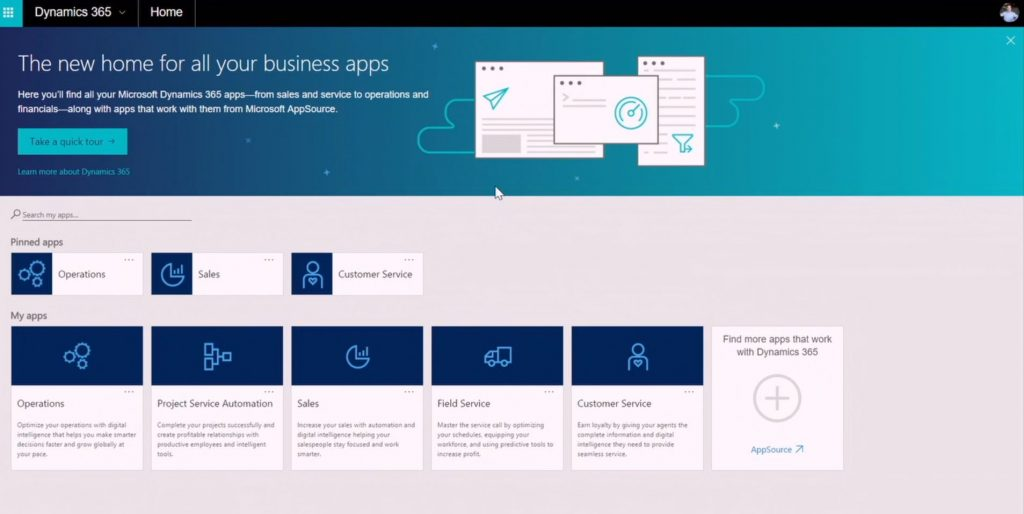Launch Customer Service app from My apps icon
The height and width of the screenshot is (514, 1024).
(637, 356)
